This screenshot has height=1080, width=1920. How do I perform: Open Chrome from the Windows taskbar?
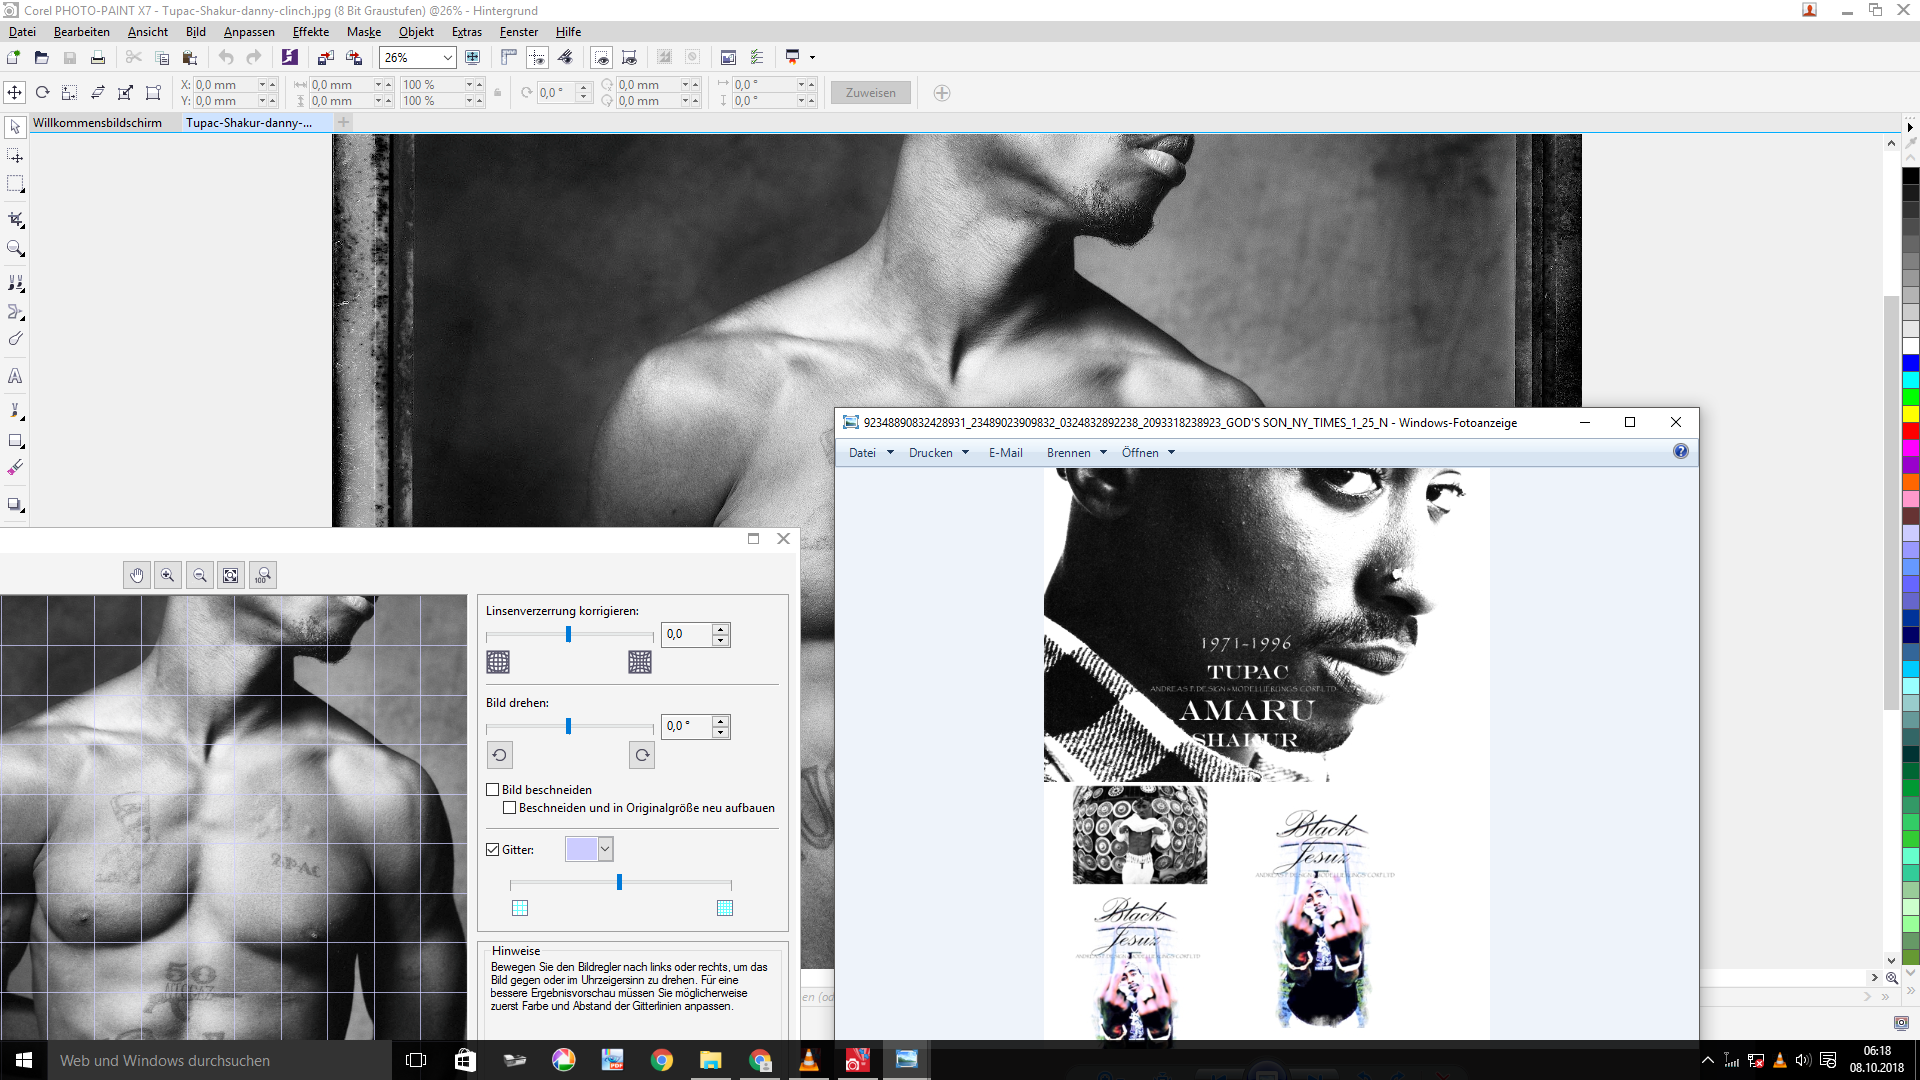[661, 1060]
